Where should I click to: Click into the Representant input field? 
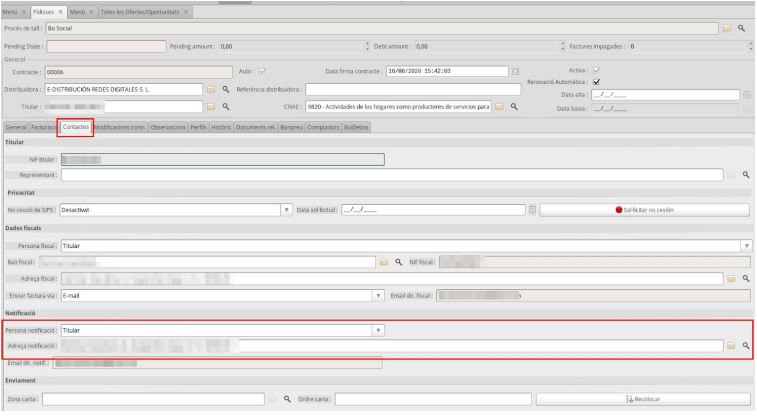click(392, 175)
